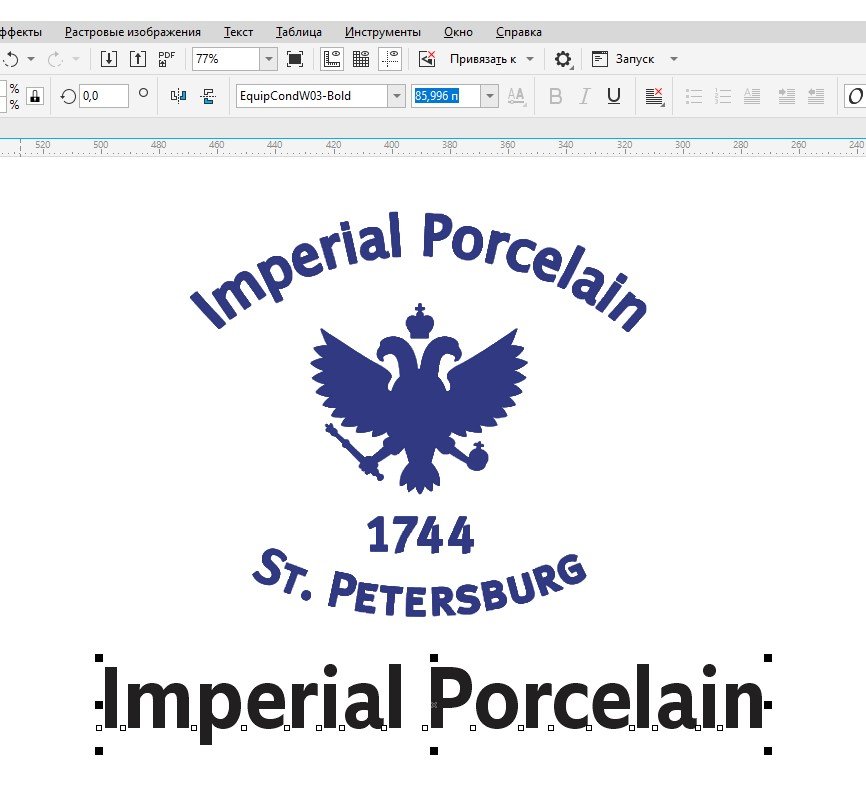Click the Export icon with up arrow
The image size is (866, 794).
138,59
